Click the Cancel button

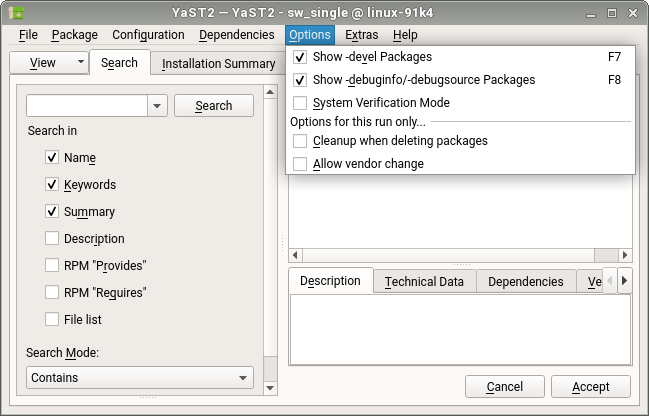click(504, 387)
